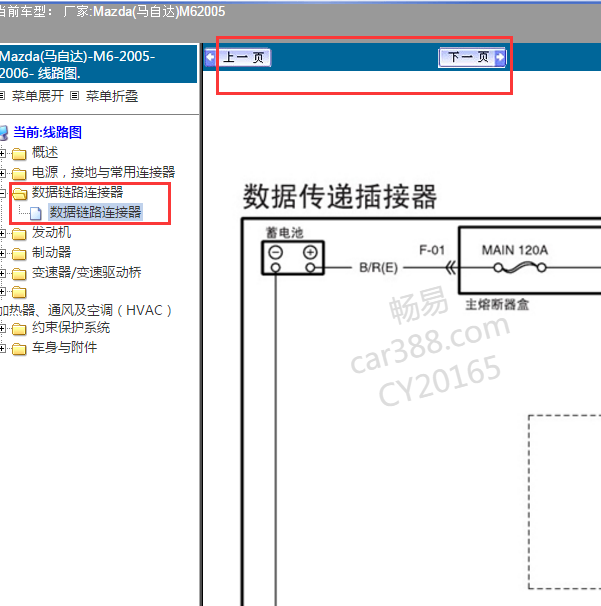Click the 约束保护系统 folder icon
601x606 pixels.
[19, 329]
